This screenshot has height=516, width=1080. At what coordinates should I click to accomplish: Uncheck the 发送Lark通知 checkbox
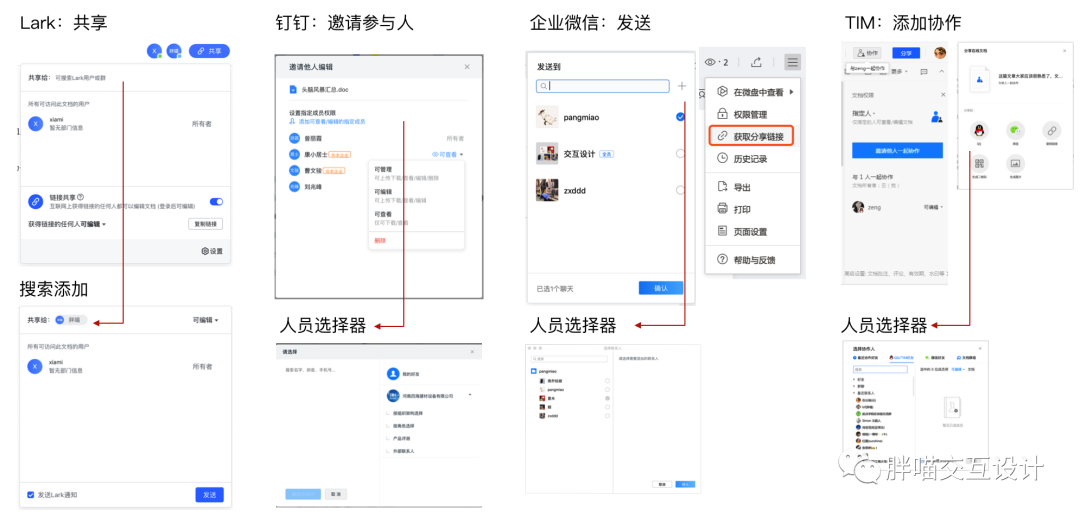point(30,495)
